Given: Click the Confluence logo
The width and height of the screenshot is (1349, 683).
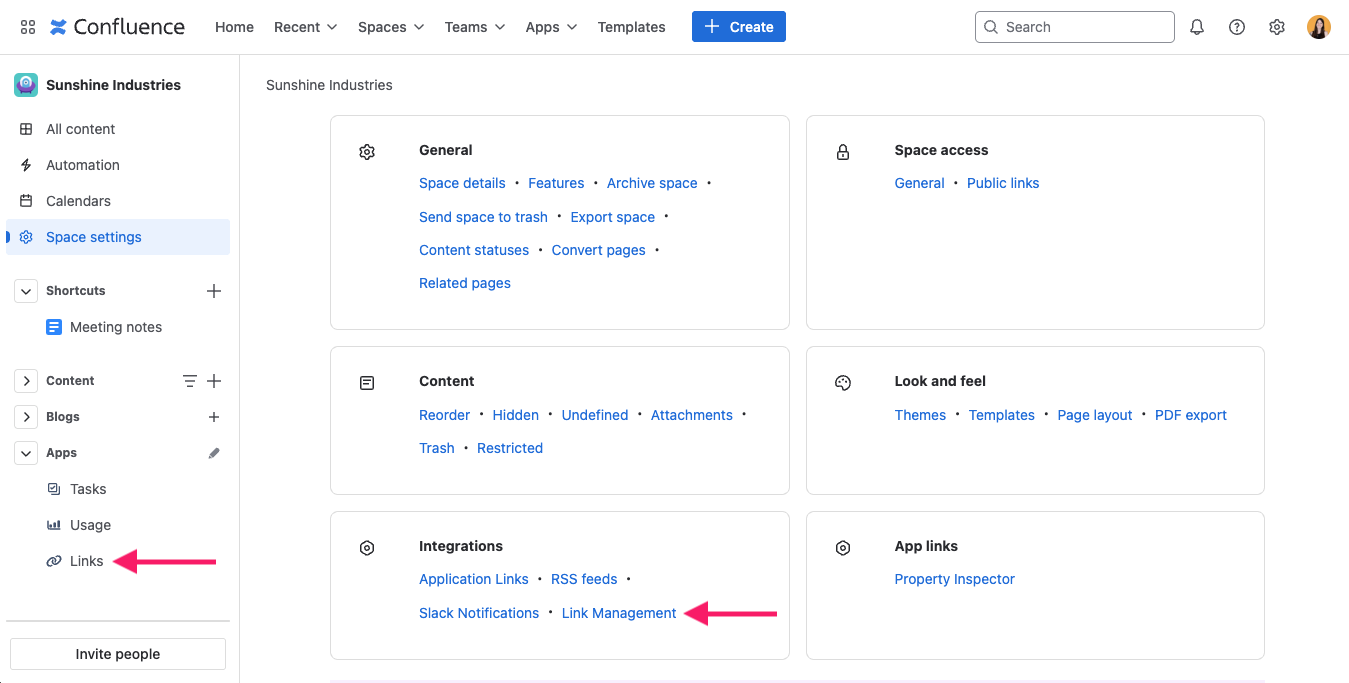Looking at the screenshot, I should [117, 27].
